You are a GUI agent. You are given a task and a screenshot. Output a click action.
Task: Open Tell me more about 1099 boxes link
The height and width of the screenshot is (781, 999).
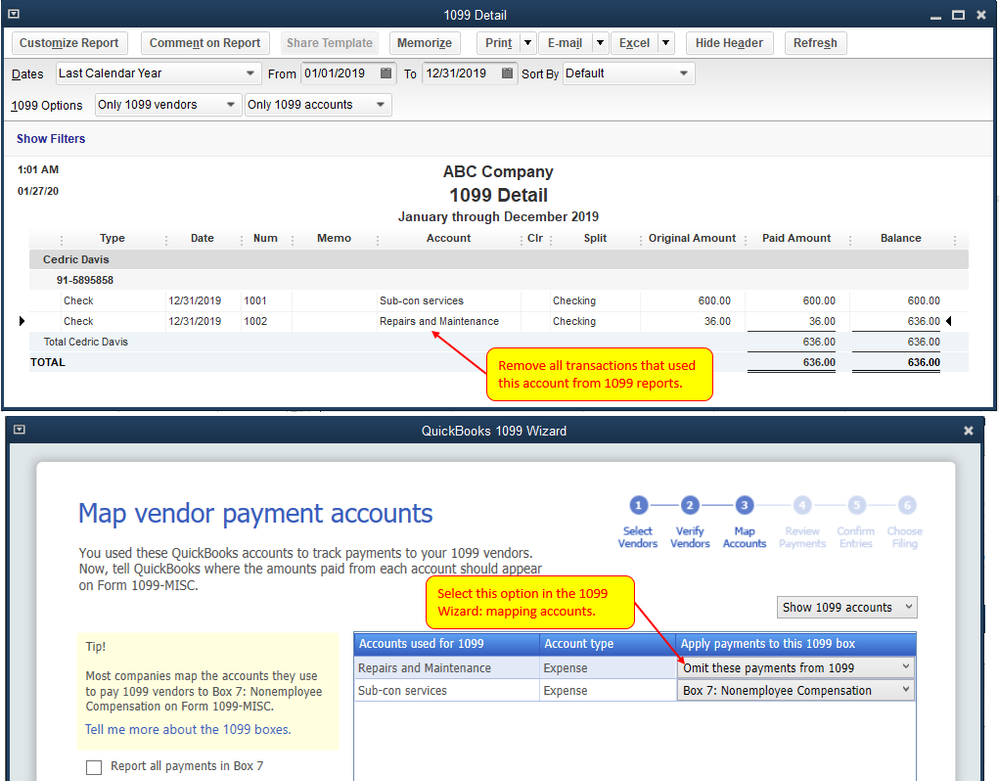(188, 729)
